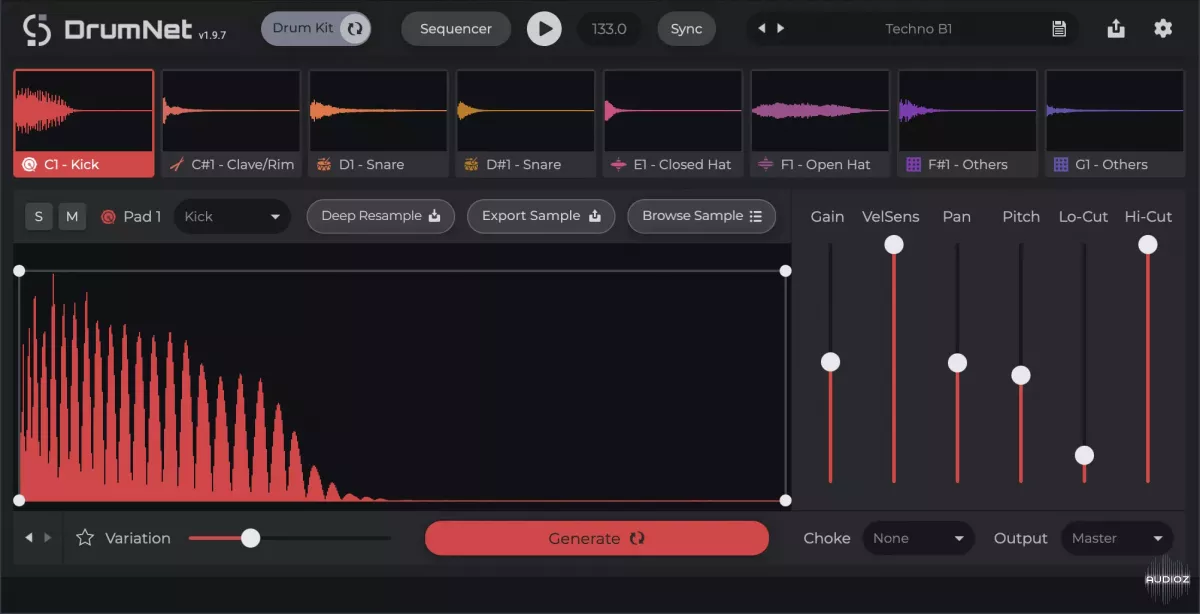Viewport: 1200px width, 614px height.
Task: Click the Pad 1 kick icon
Action: [108, 216]
